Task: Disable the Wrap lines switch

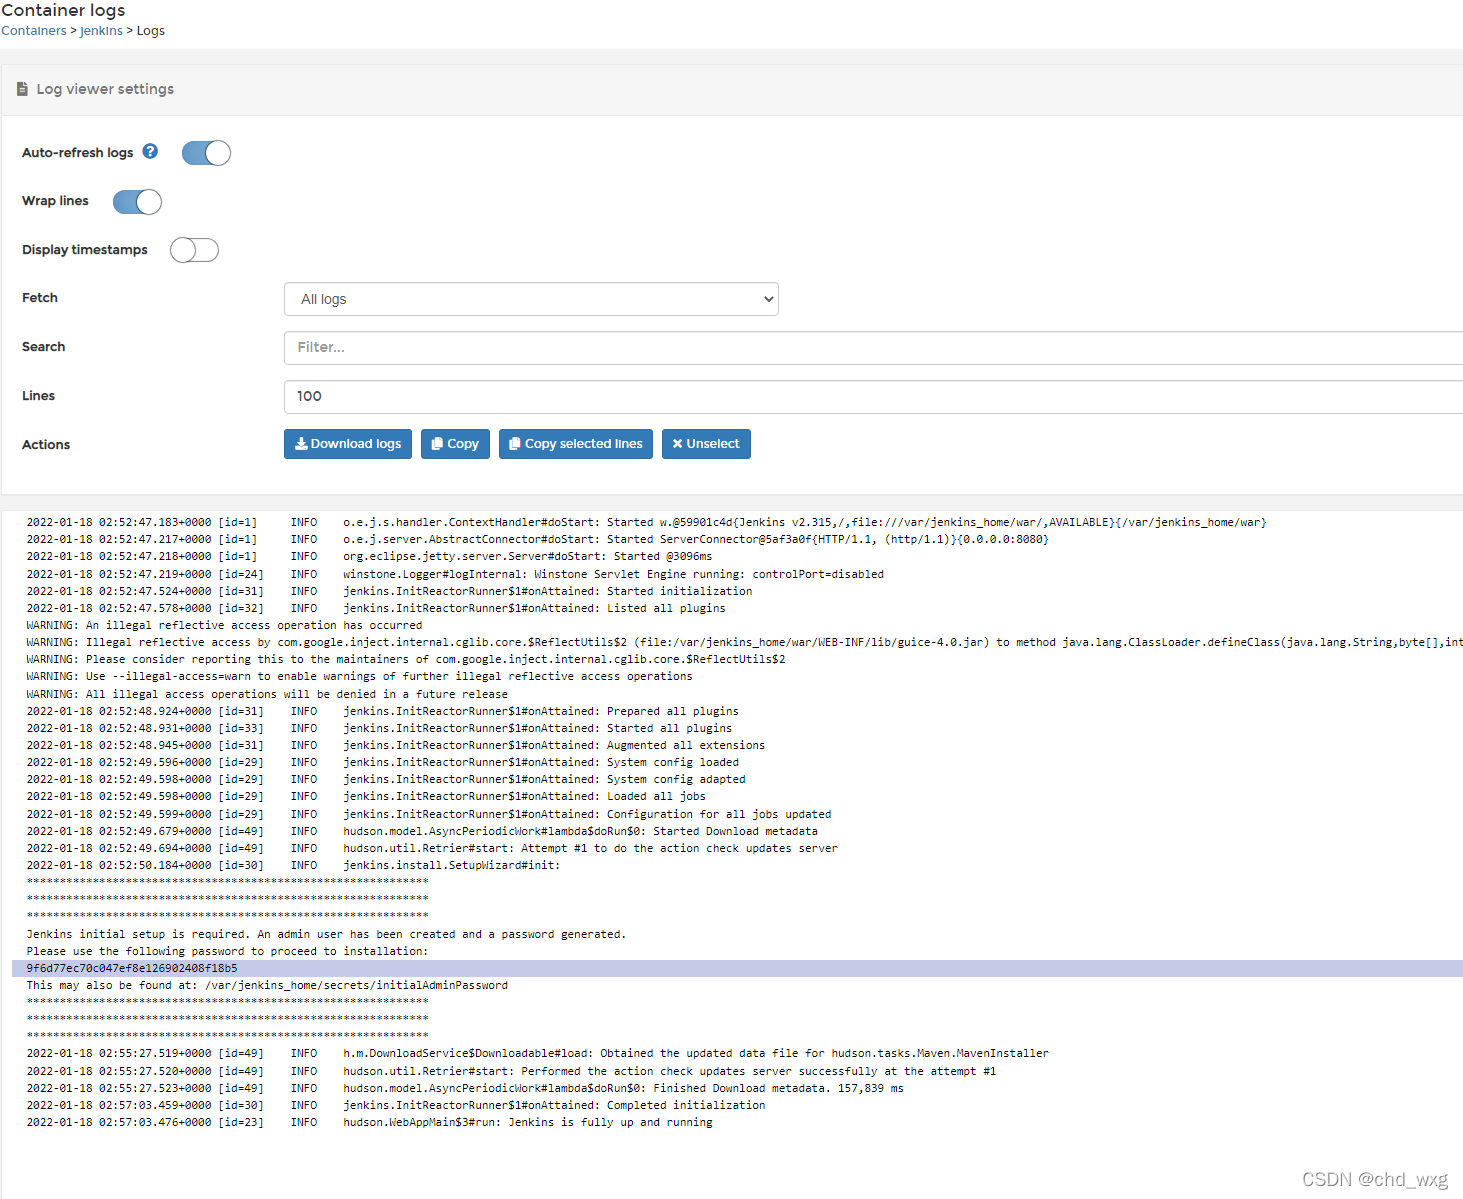Action: click(137, 202)
